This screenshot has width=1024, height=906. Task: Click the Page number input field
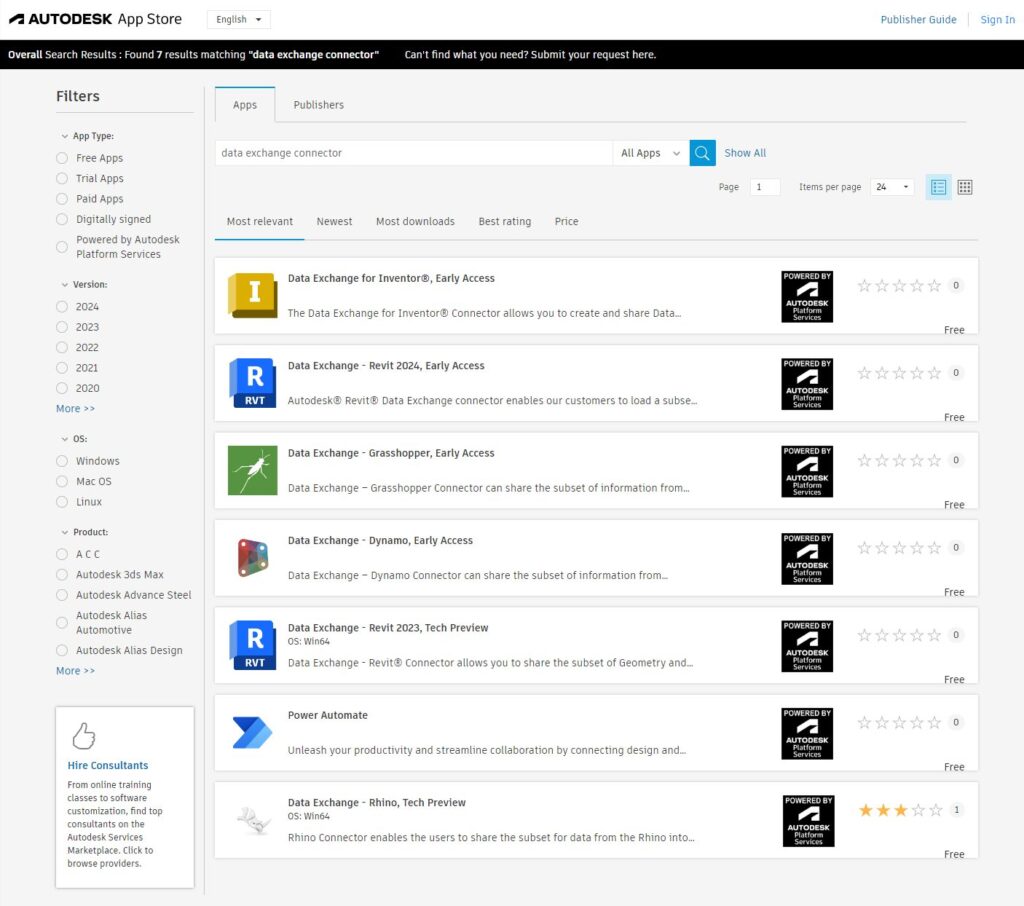765,187
